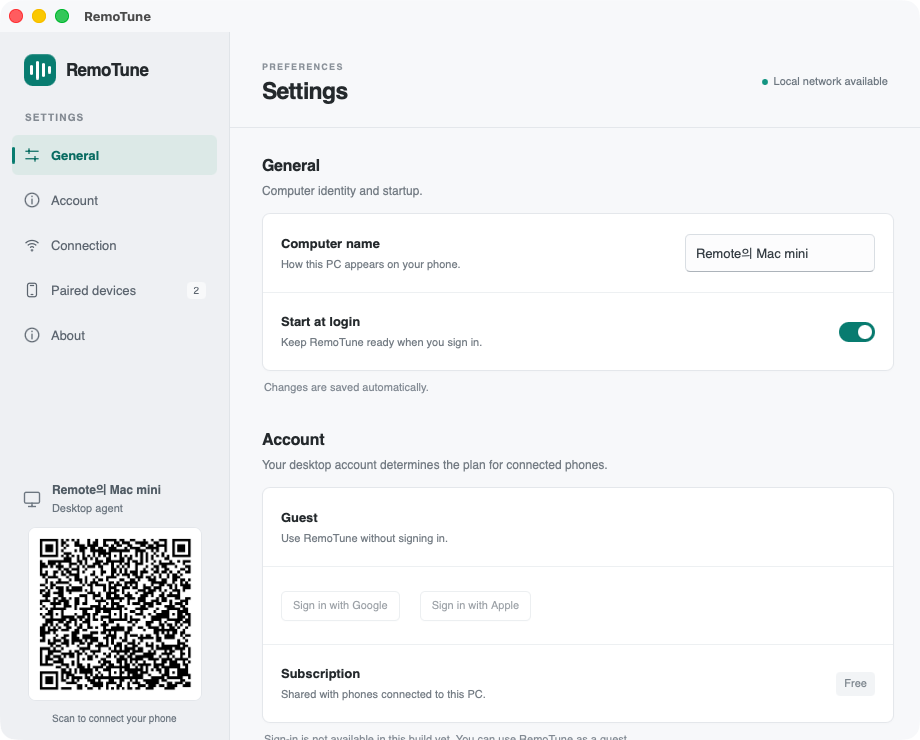This screenshot has height=740, width=920.
Task: Click the Account info icon in sidebar
Action: pyautogui.click(x=32, y=200)
